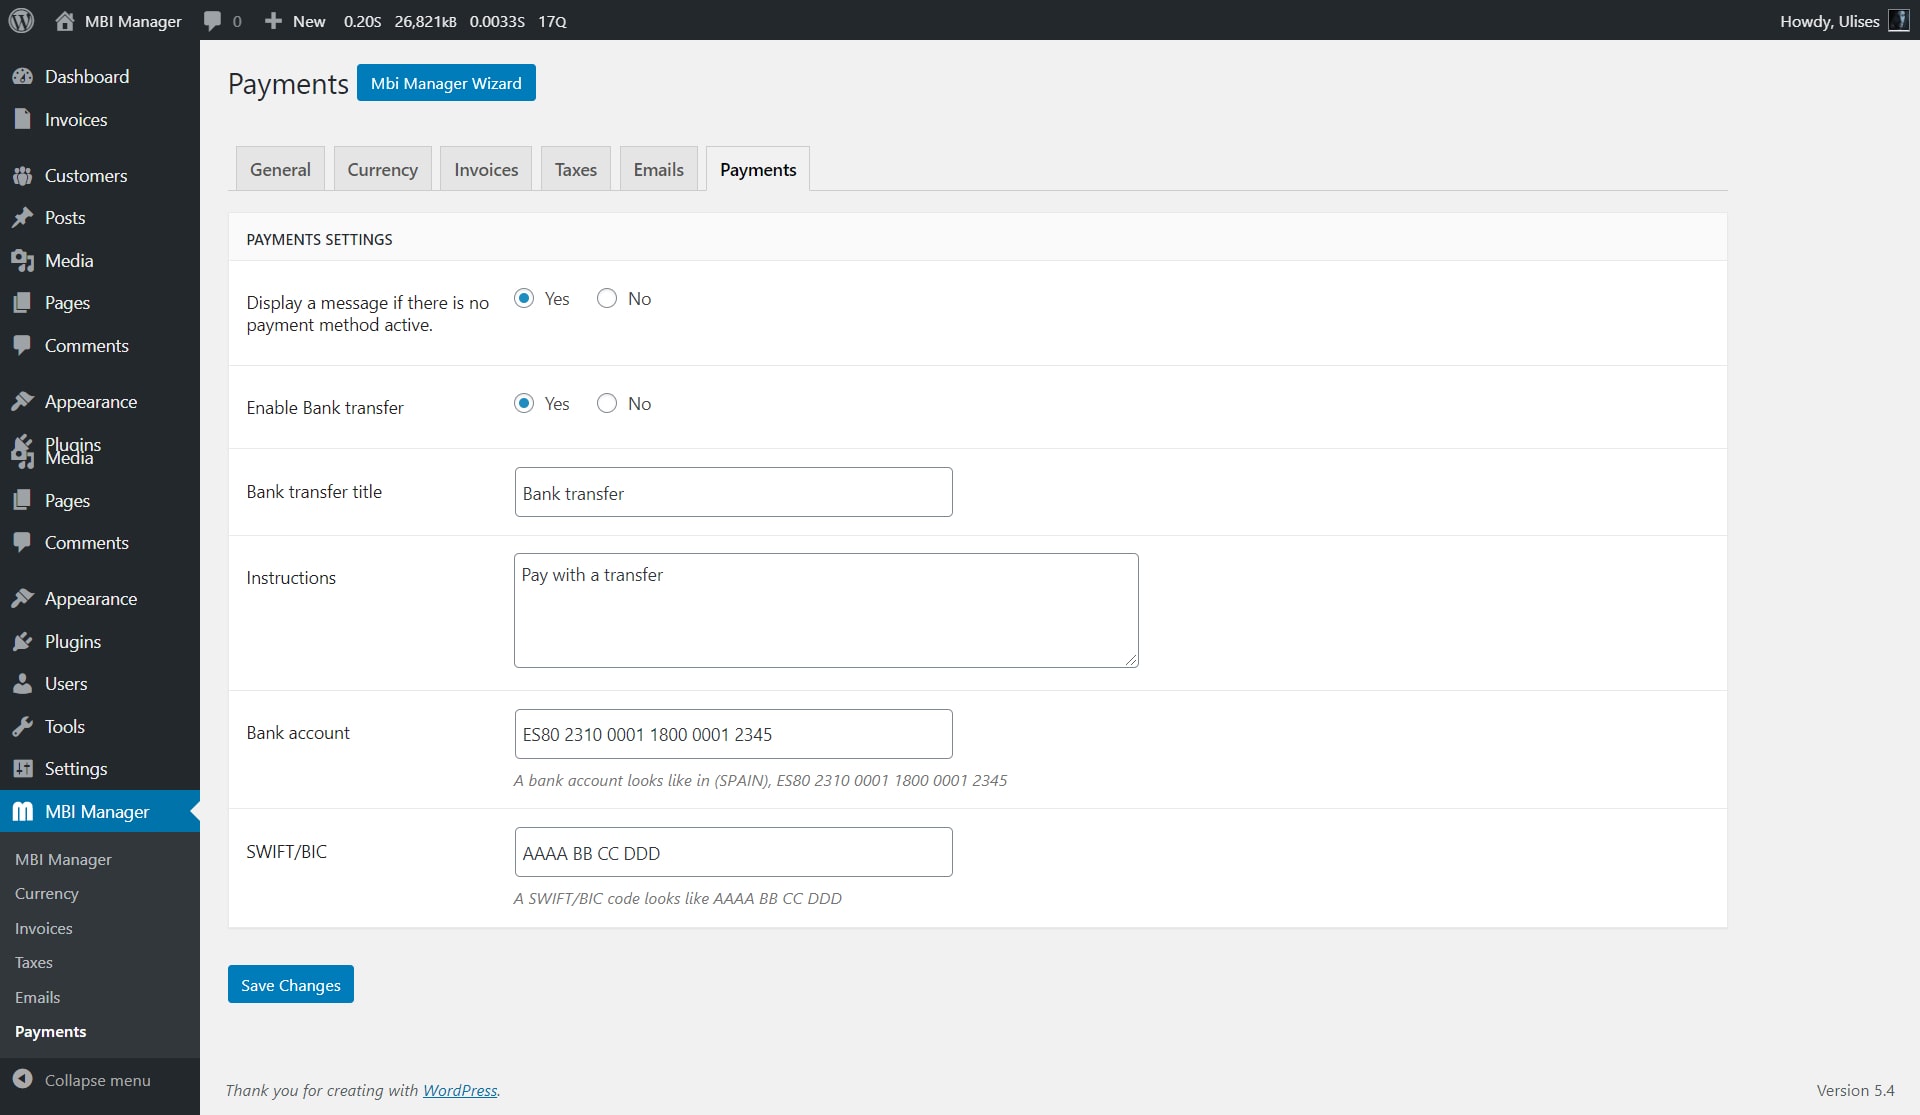This screenshot has width=1920, height=1115.
Task: Click the Collapse menu arrow icon
Action: (x=22, y=1080)
